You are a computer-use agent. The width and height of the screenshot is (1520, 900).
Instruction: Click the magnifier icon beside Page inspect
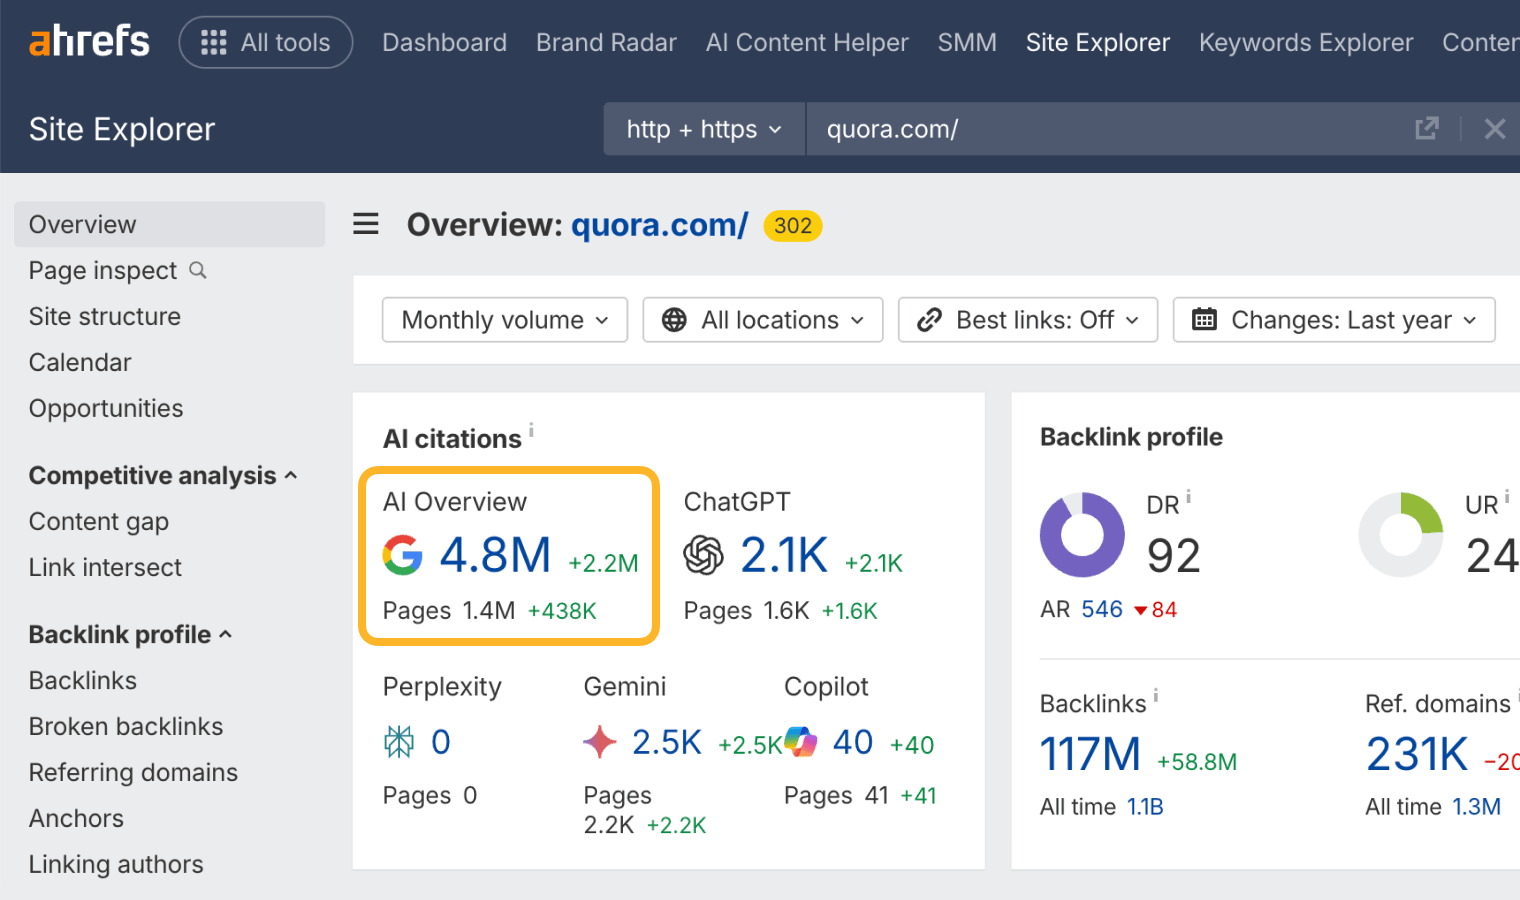coord(198,270)
